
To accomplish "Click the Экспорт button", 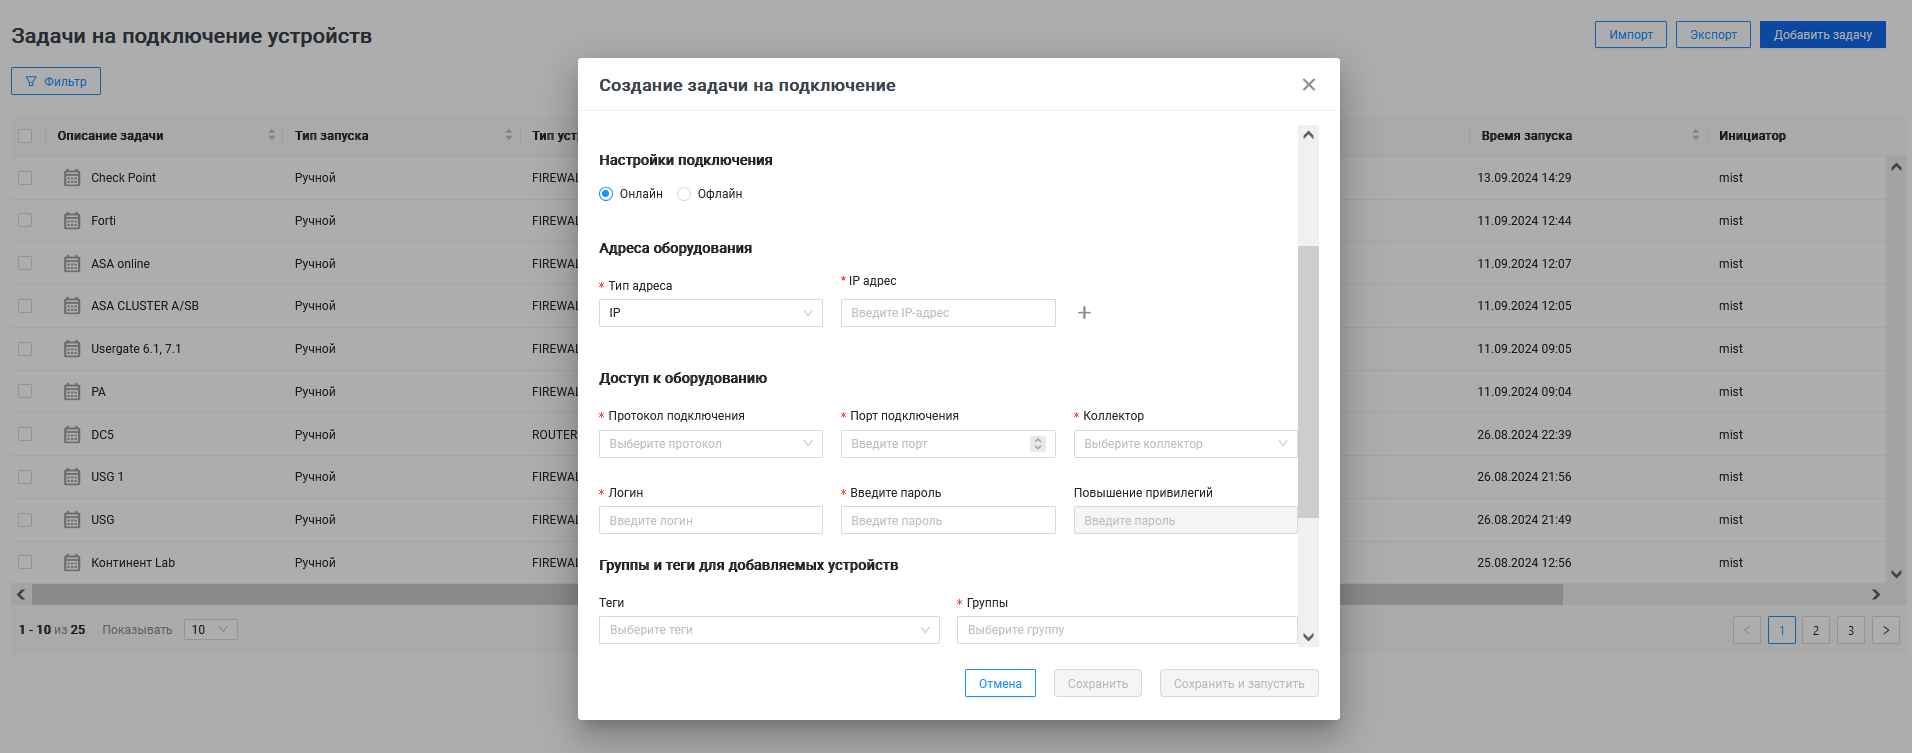I will point(1713,35).
